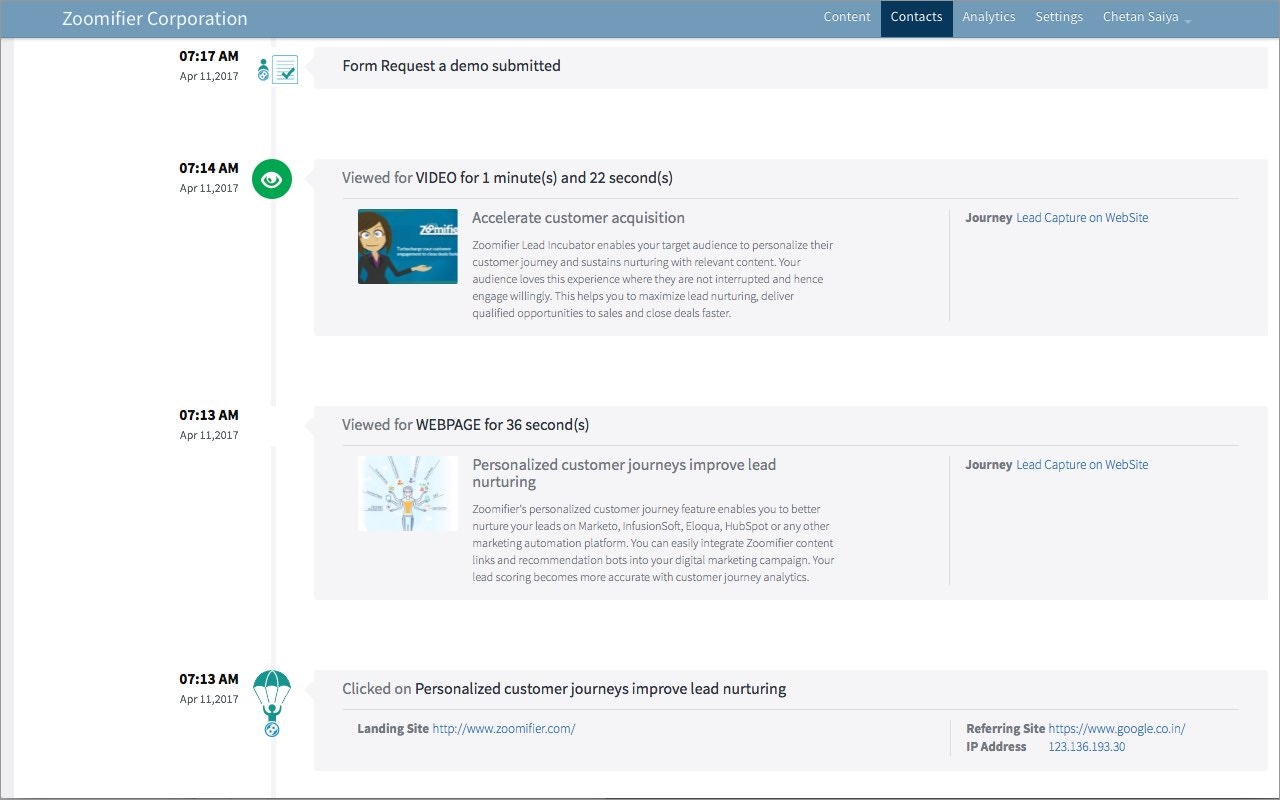Click the parachute landing icon
The width and height of the screenshot is (1280, 800).
(272, 704)
